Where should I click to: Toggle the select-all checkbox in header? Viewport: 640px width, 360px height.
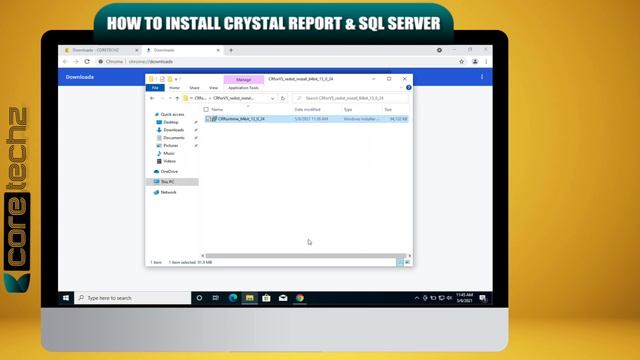[x=206, y=109]
